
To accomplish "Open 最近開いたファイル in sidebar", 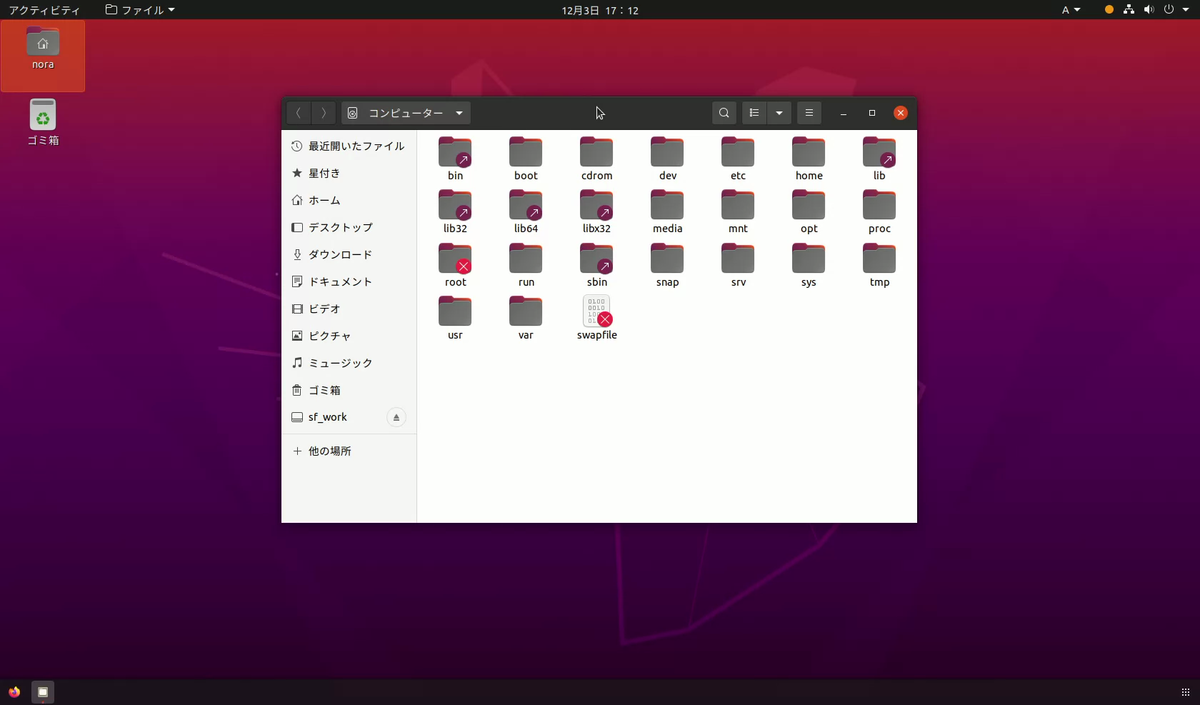I will point(349,146).
